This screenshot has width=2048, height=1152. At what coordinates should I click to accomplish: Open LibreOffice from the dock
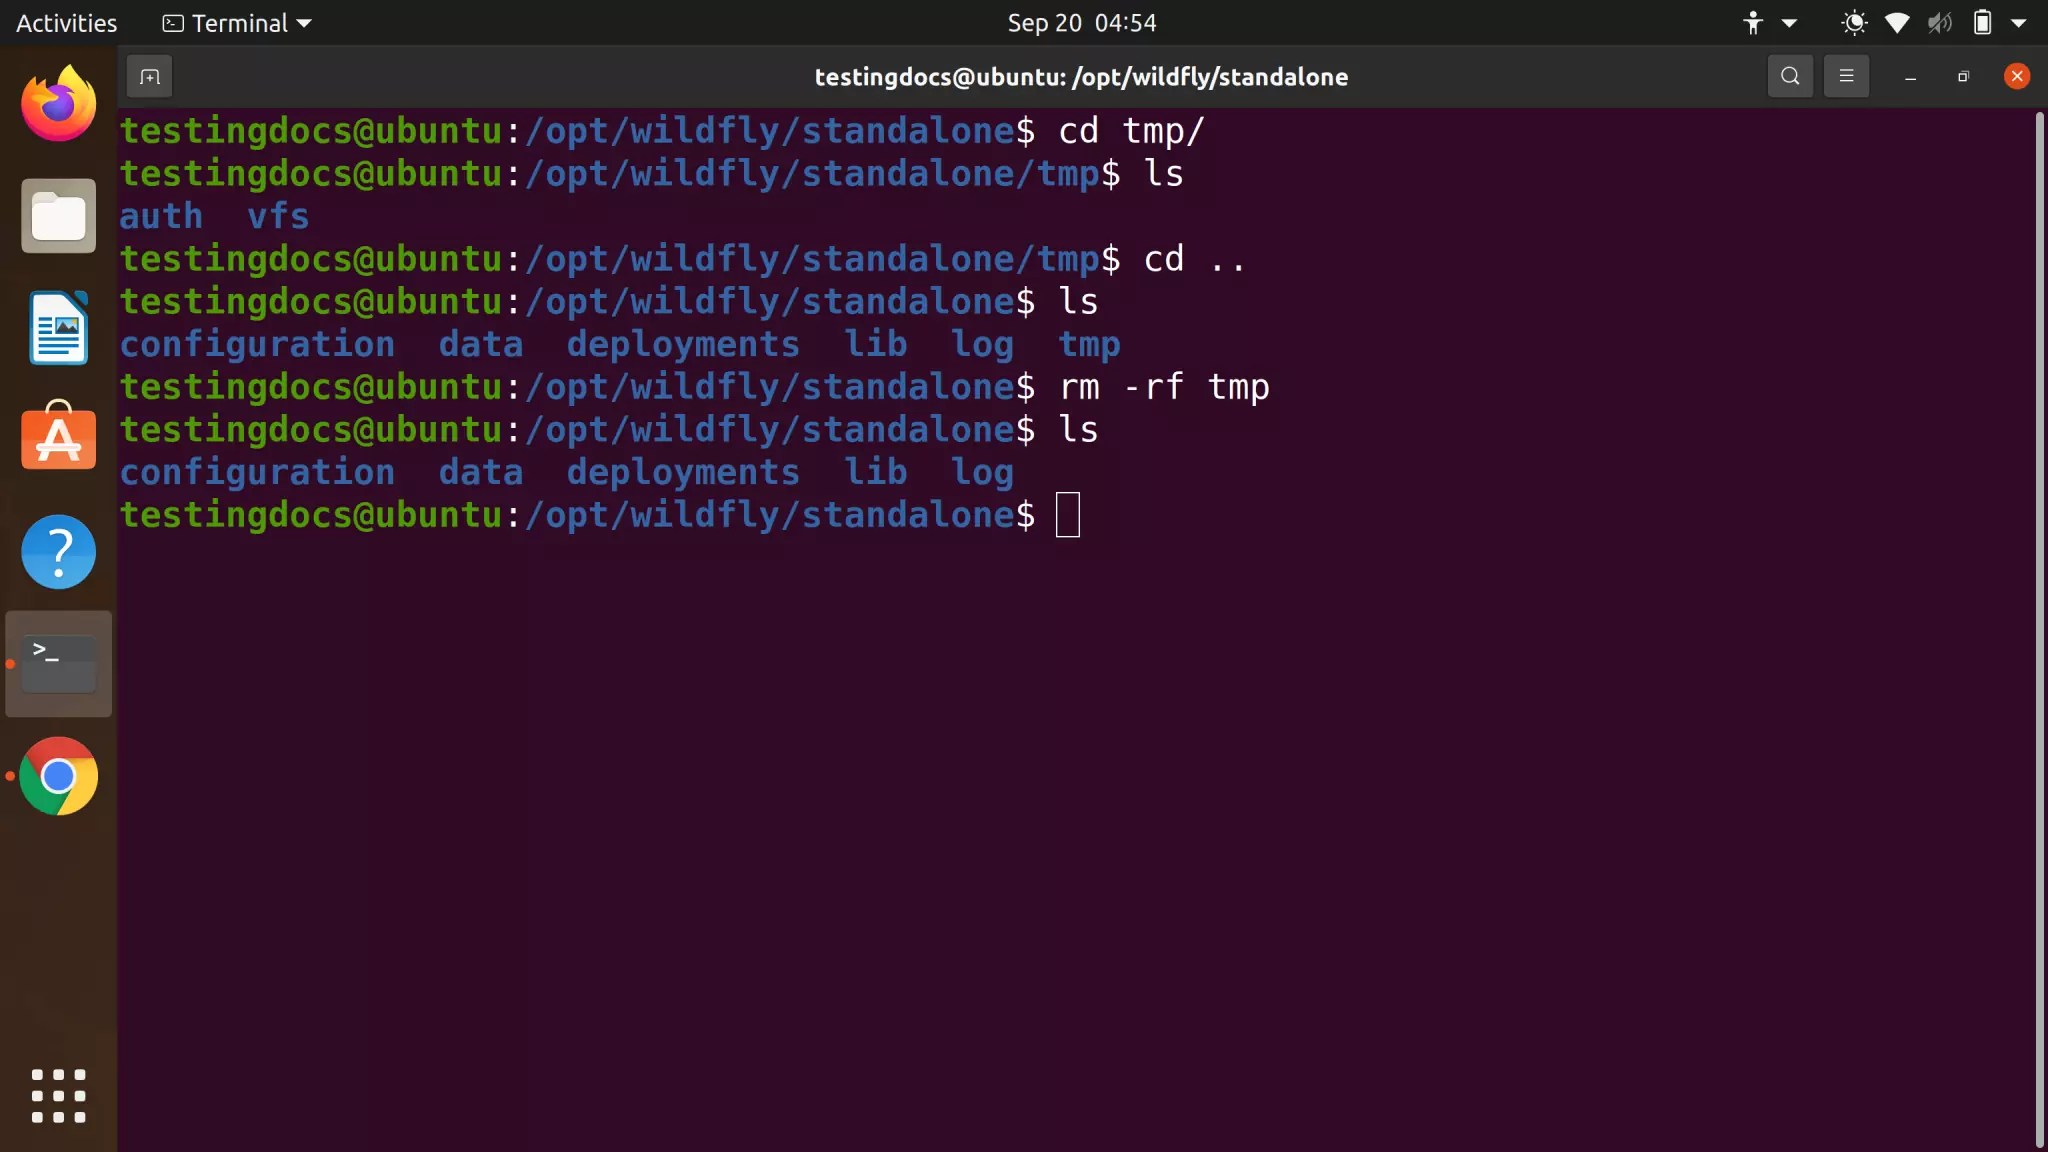[57, 327]
